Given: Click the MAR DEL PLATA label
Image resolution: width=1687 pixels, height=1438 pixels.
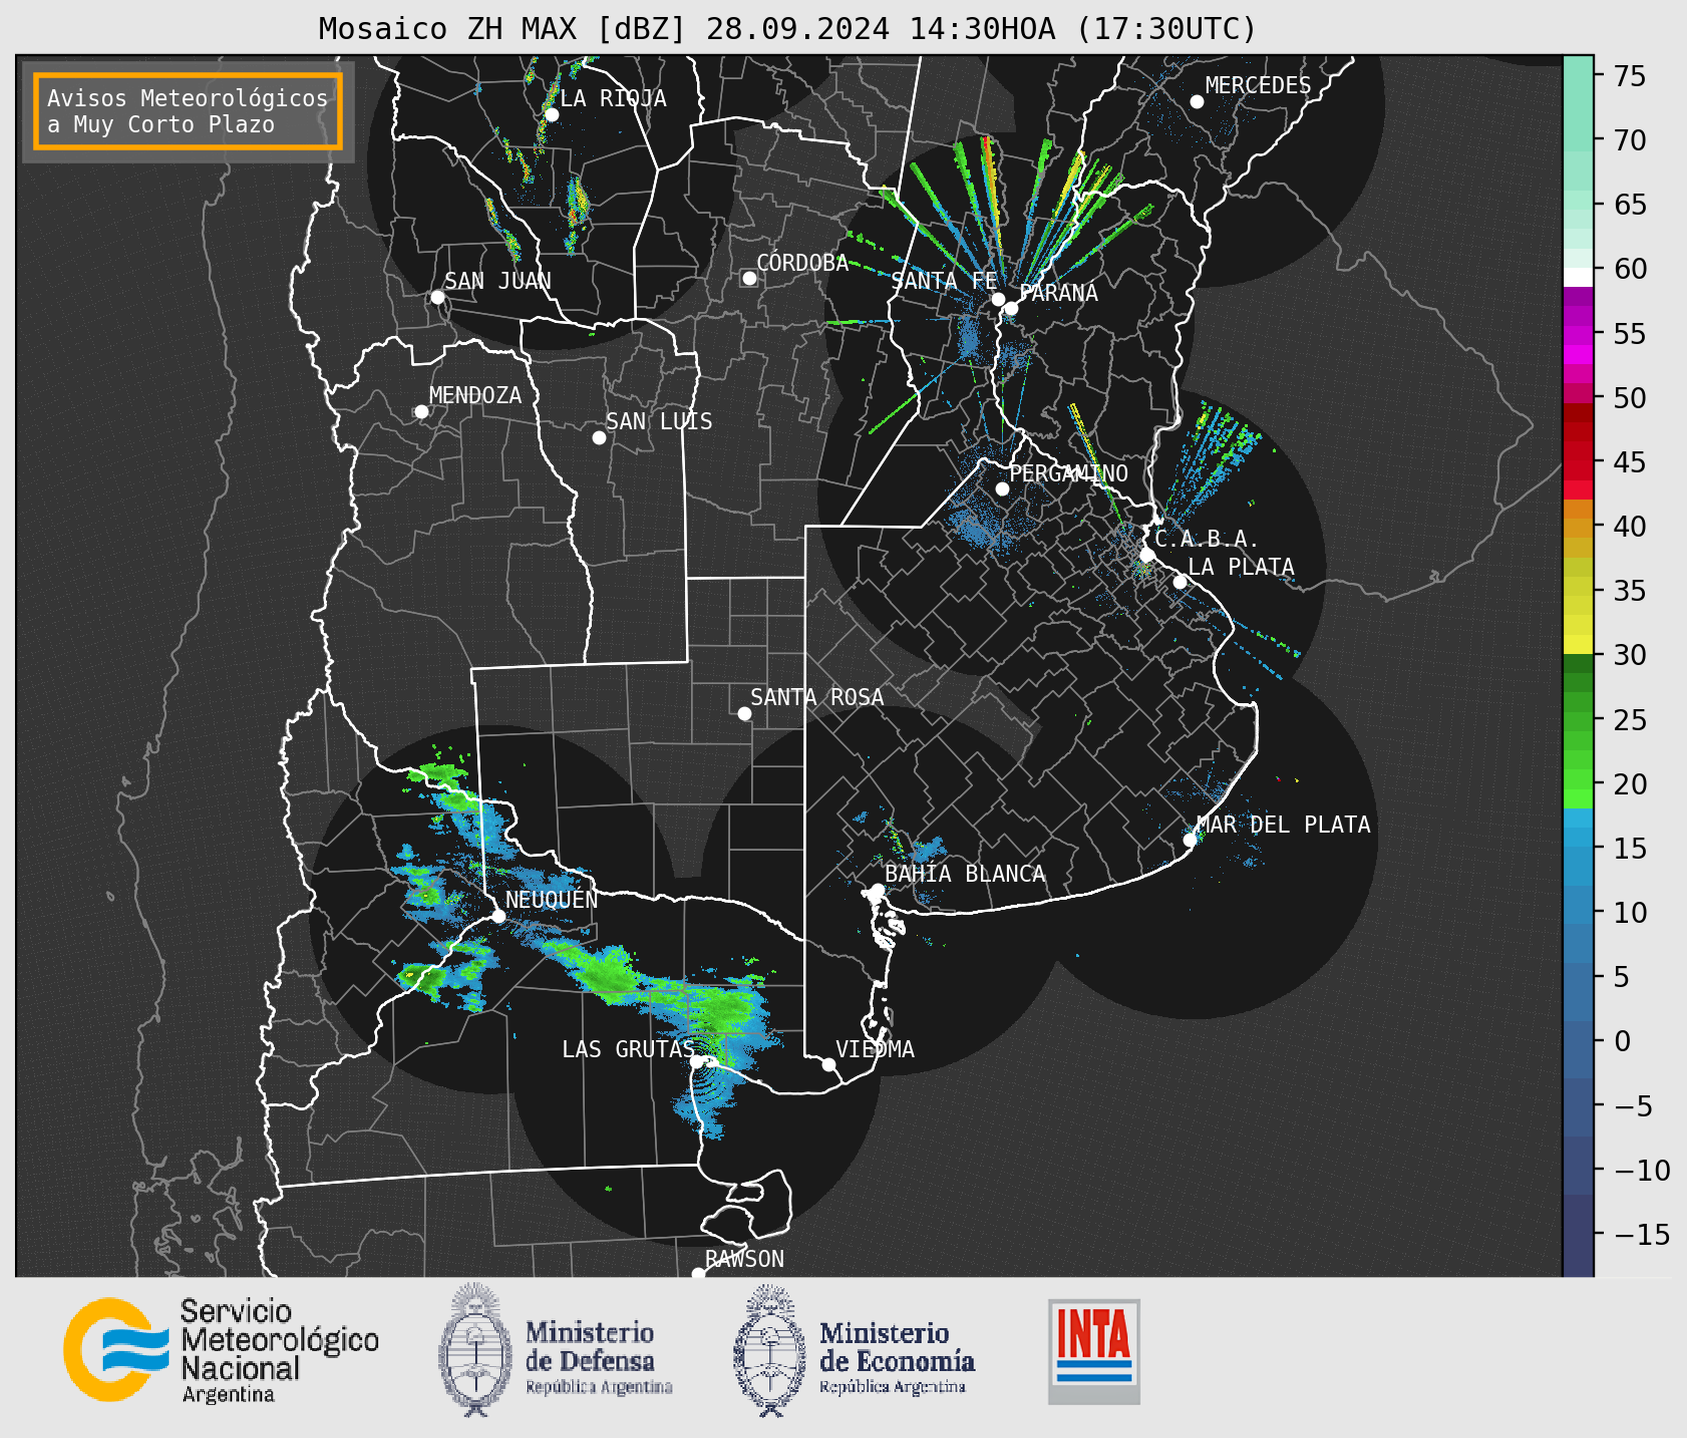Looking at the screenshot, I should point(1284,825).
